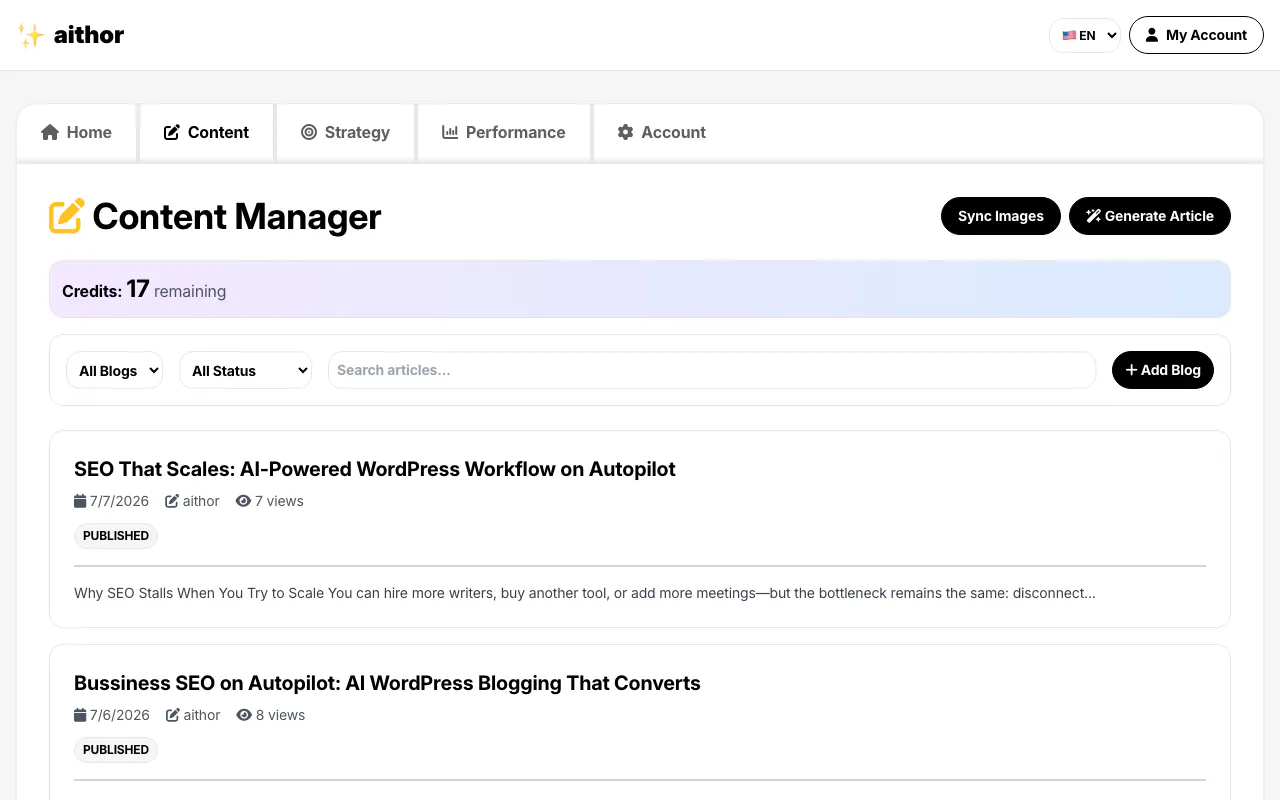Click the Home tab house icon

(x=50, y=132)
